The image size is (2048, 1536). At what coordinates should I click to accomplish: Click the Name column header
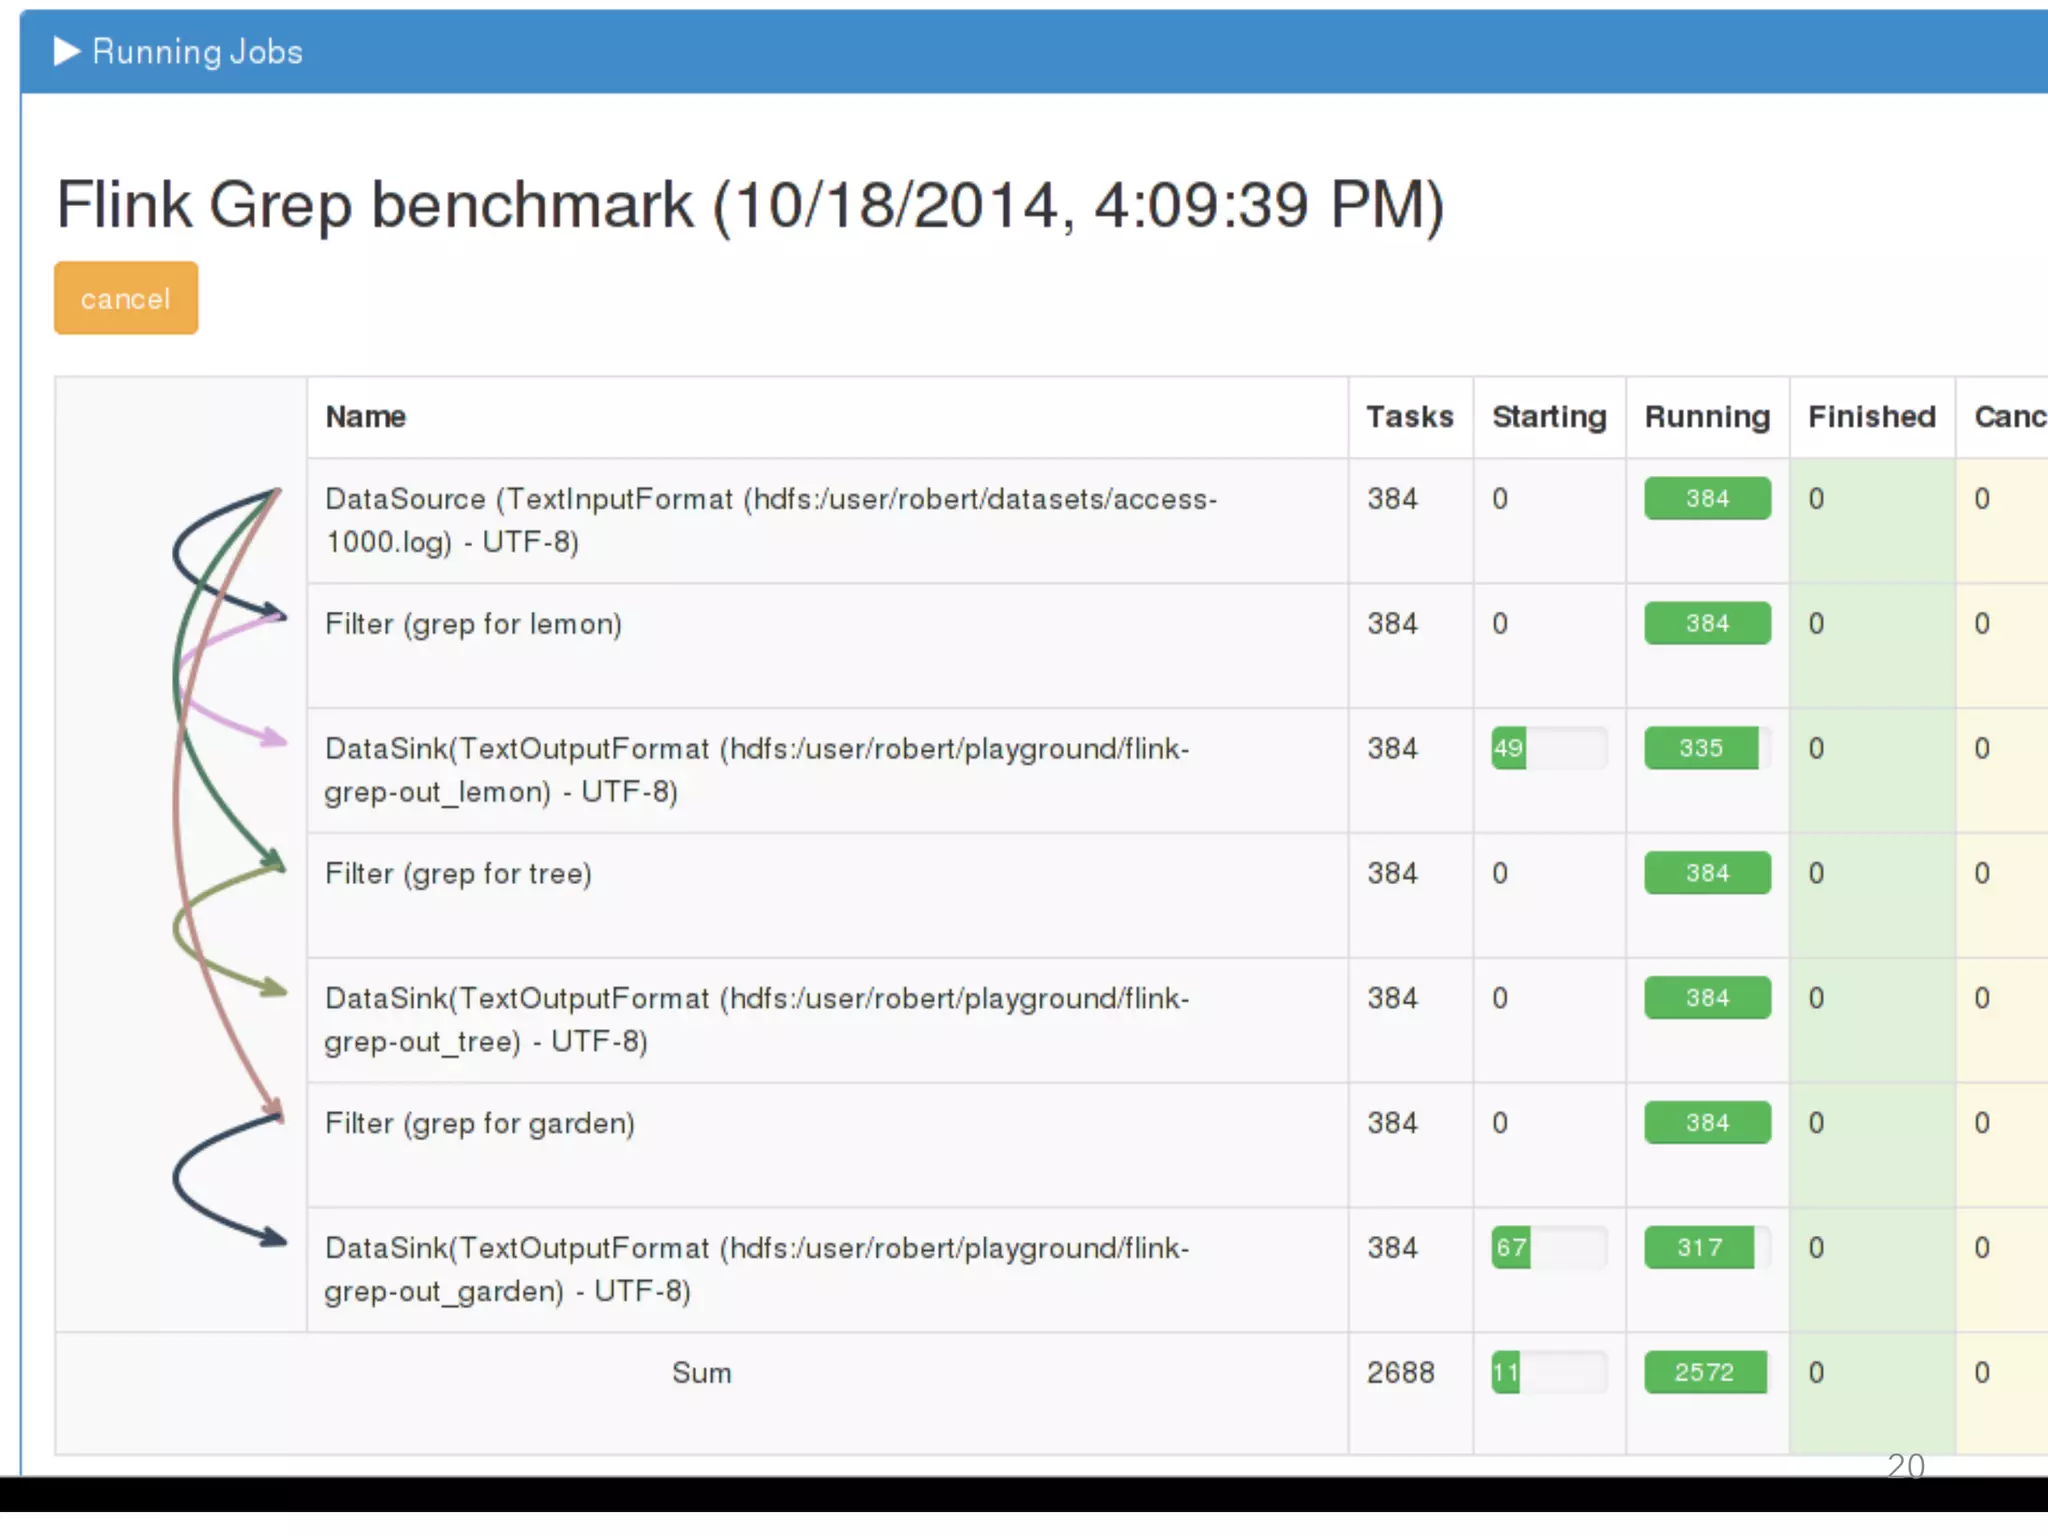[366, 417]
